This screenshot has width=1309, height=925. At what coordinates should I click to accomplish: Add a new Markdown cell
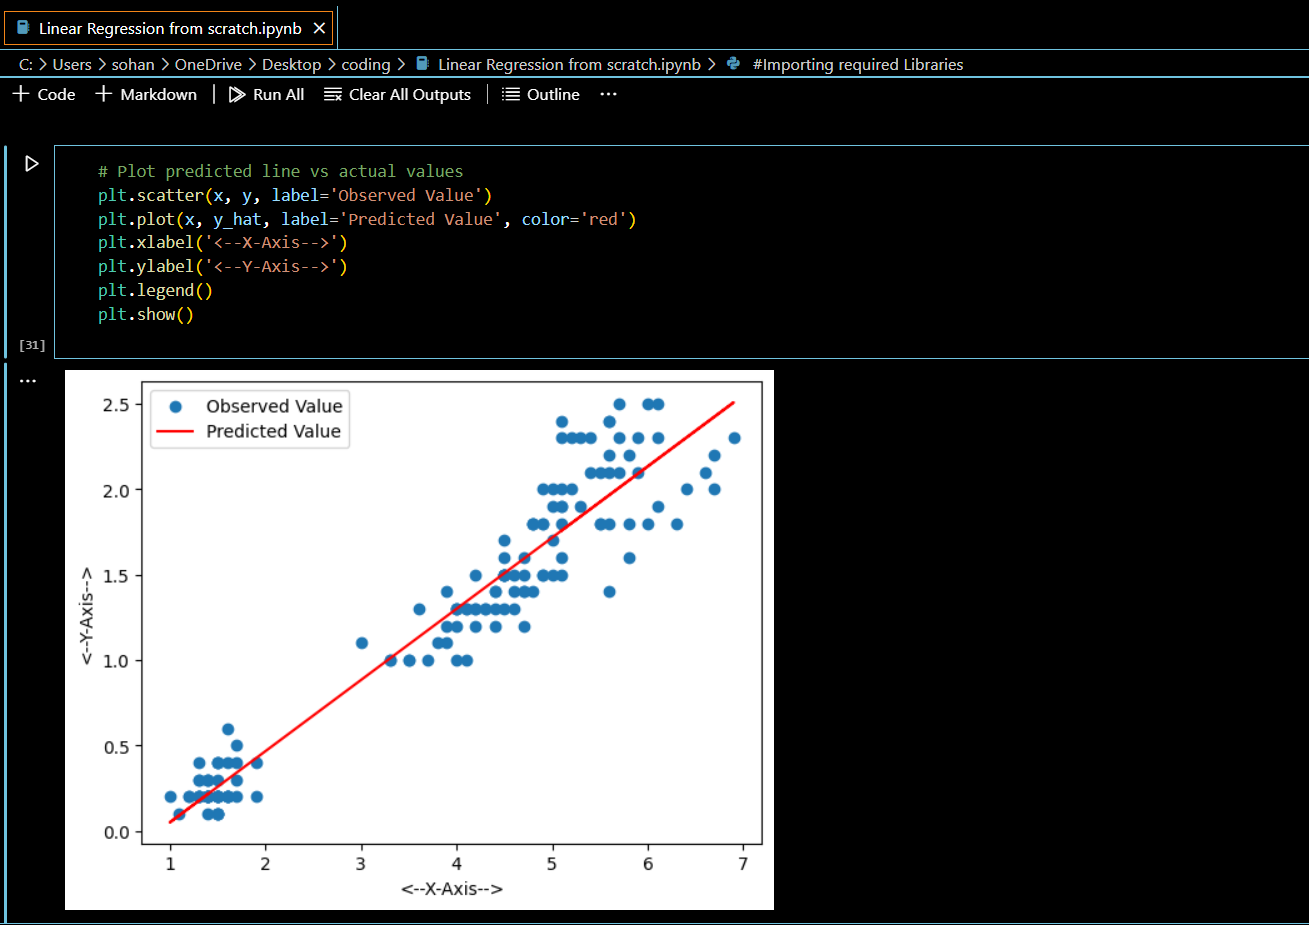click(146, 94)
